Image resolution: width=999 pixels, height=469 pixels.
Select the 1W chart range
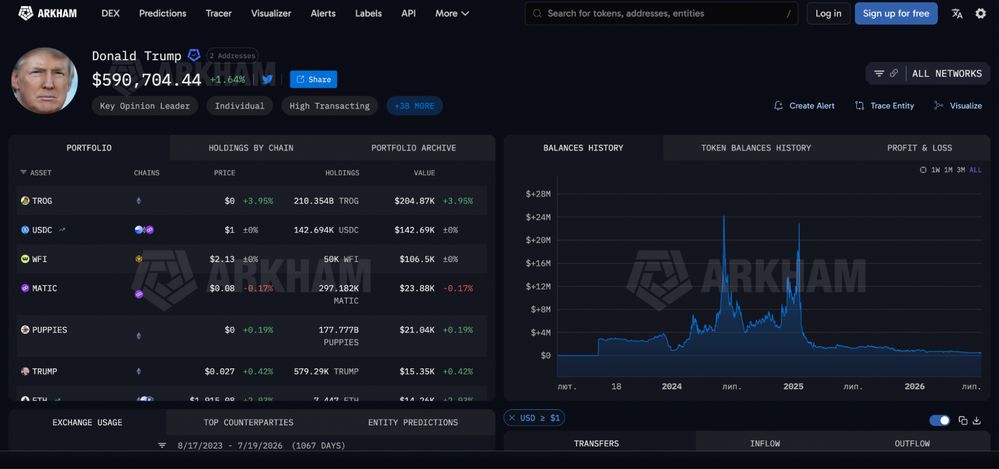pos(935,170)
